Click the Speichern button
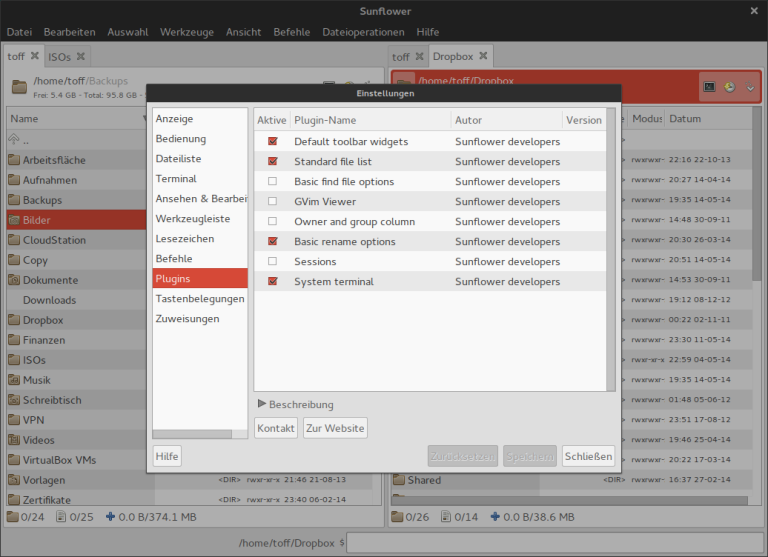 coord(529,456)
